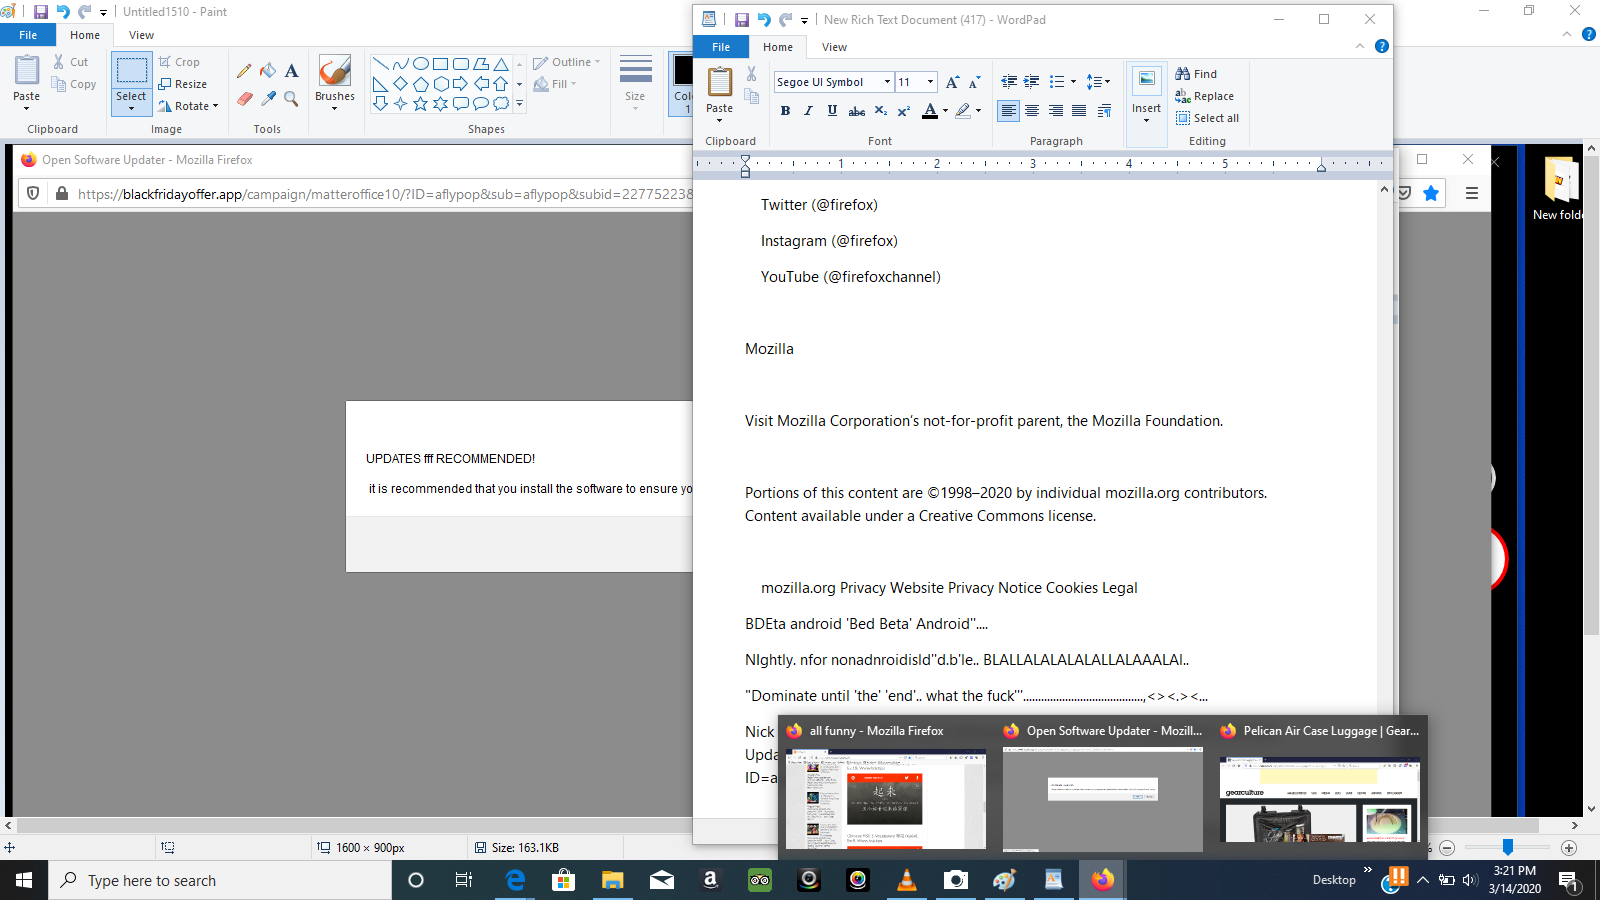
Task: Open the WordPad File menu
Action: tap(721, 47)
